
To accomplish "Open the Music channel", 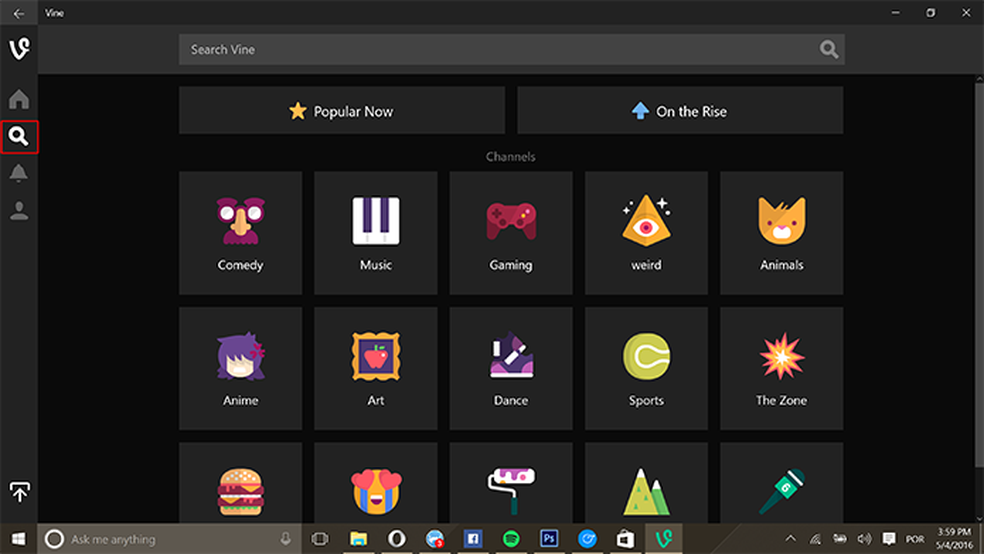I will coord(376,233).
